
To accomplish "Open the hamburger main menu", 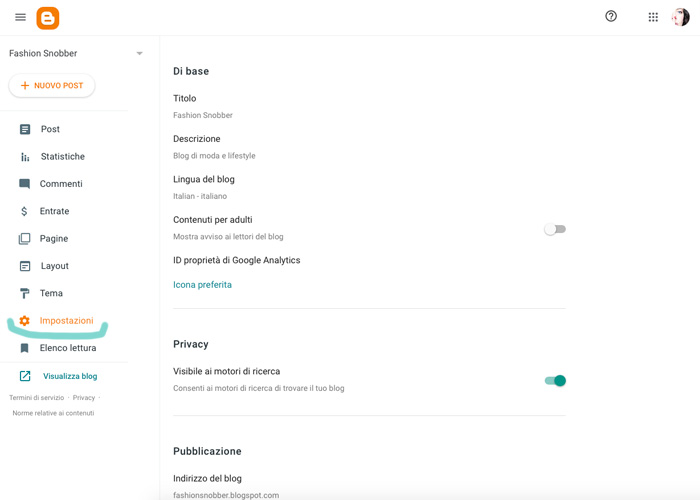I will click(x=20, y=17).
